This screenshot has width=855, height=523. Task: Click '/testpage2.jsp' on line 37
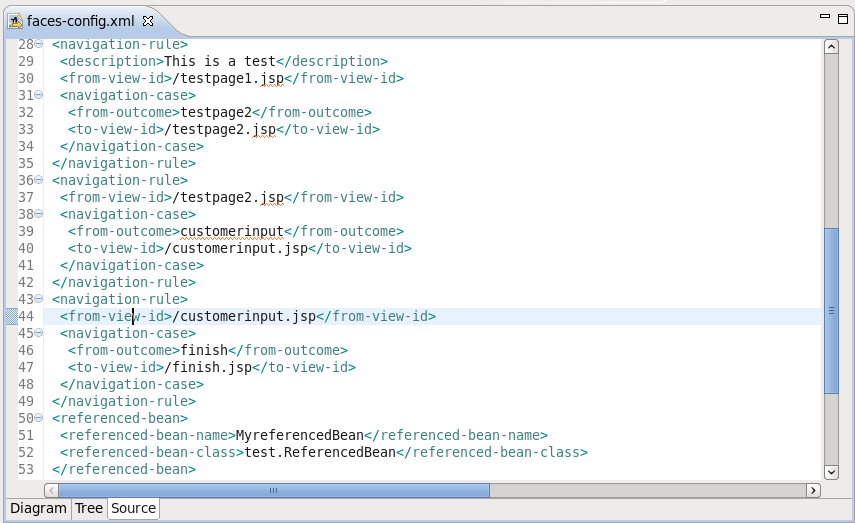pos(228,197)
